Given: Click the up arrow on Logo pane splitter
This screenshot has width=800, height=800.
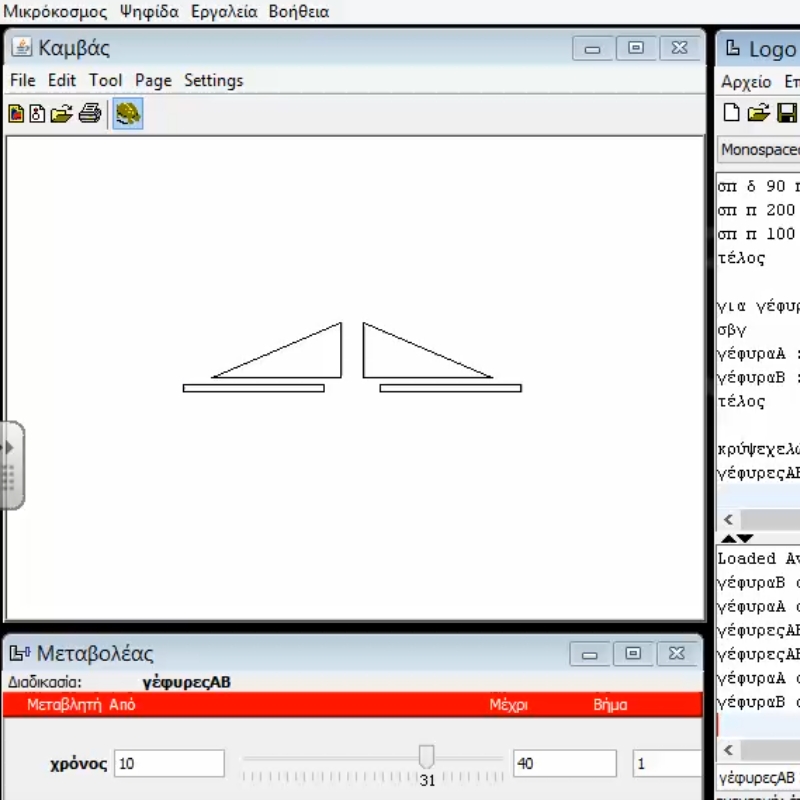Looking at the screenshot, I should point(729,538).
